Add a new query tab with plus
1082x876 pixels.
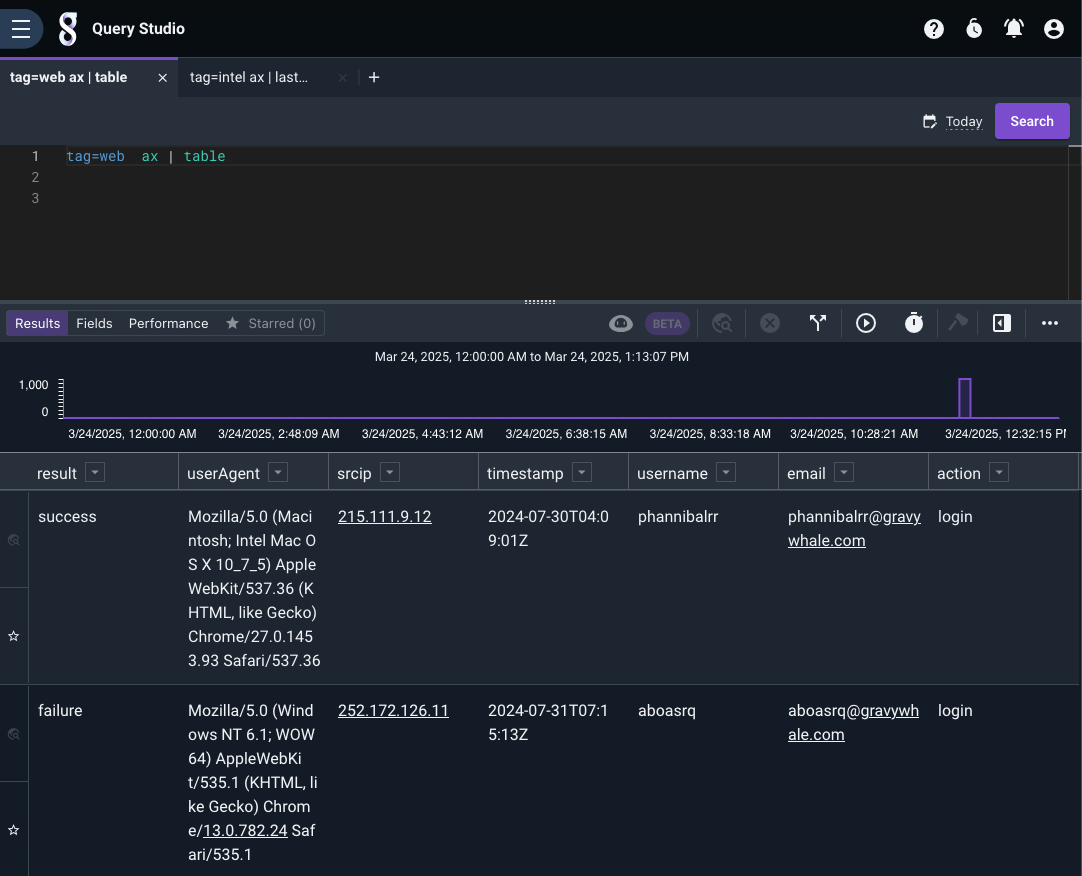pyautogui.click(x=374, y=77)
